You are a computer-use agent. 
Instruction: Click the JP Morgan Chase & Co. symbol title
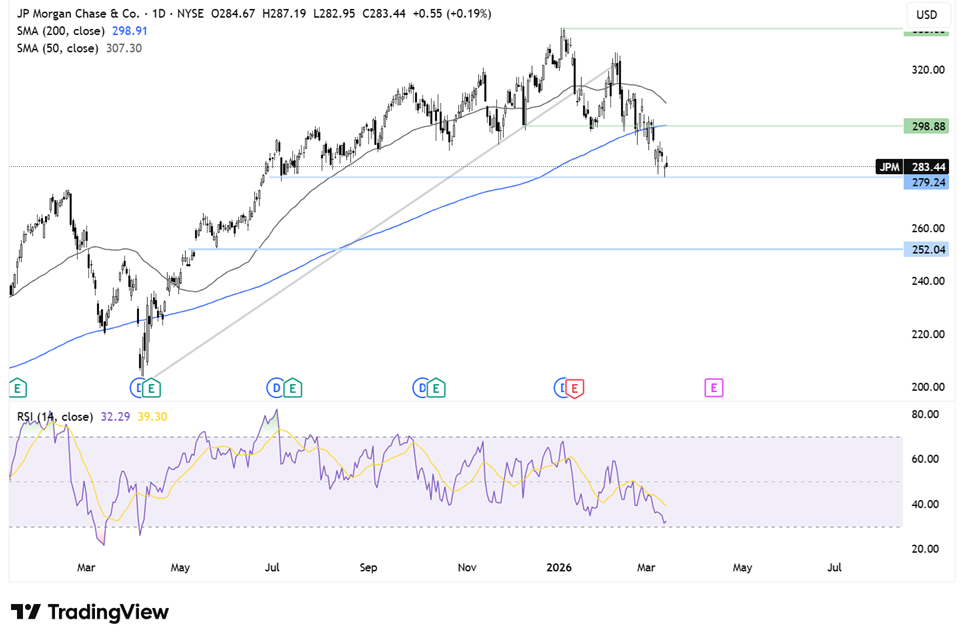(x=78, y=14)
